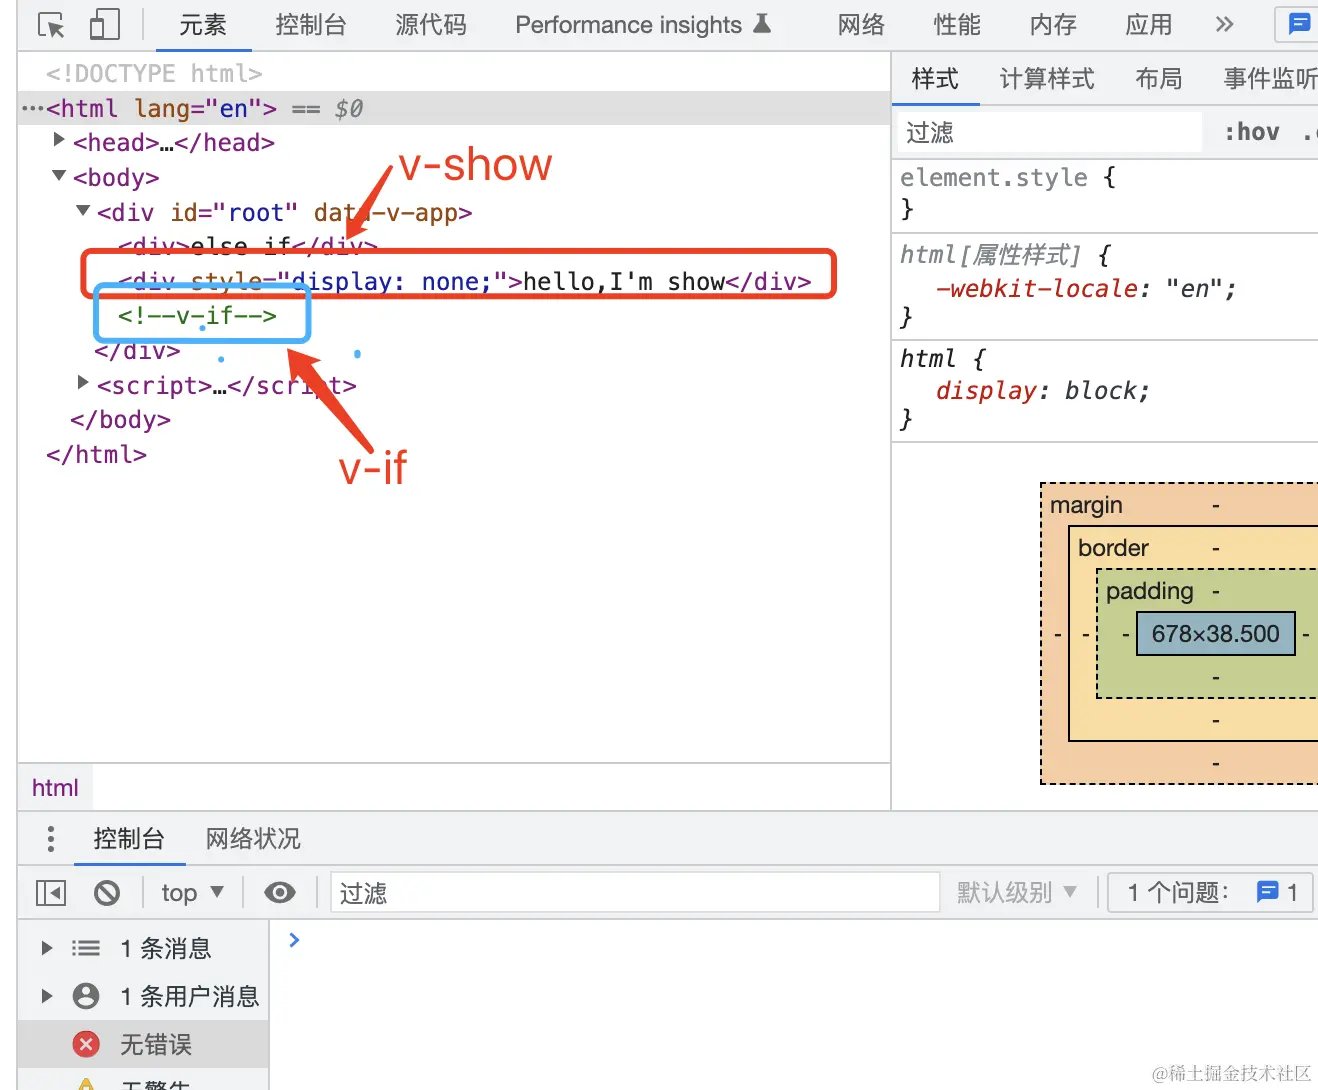The height and width of the screenshot is (1090, 1318).
Task: Clear the console with the ban icon
Action: pyautogui.click(x=107, y=893)
